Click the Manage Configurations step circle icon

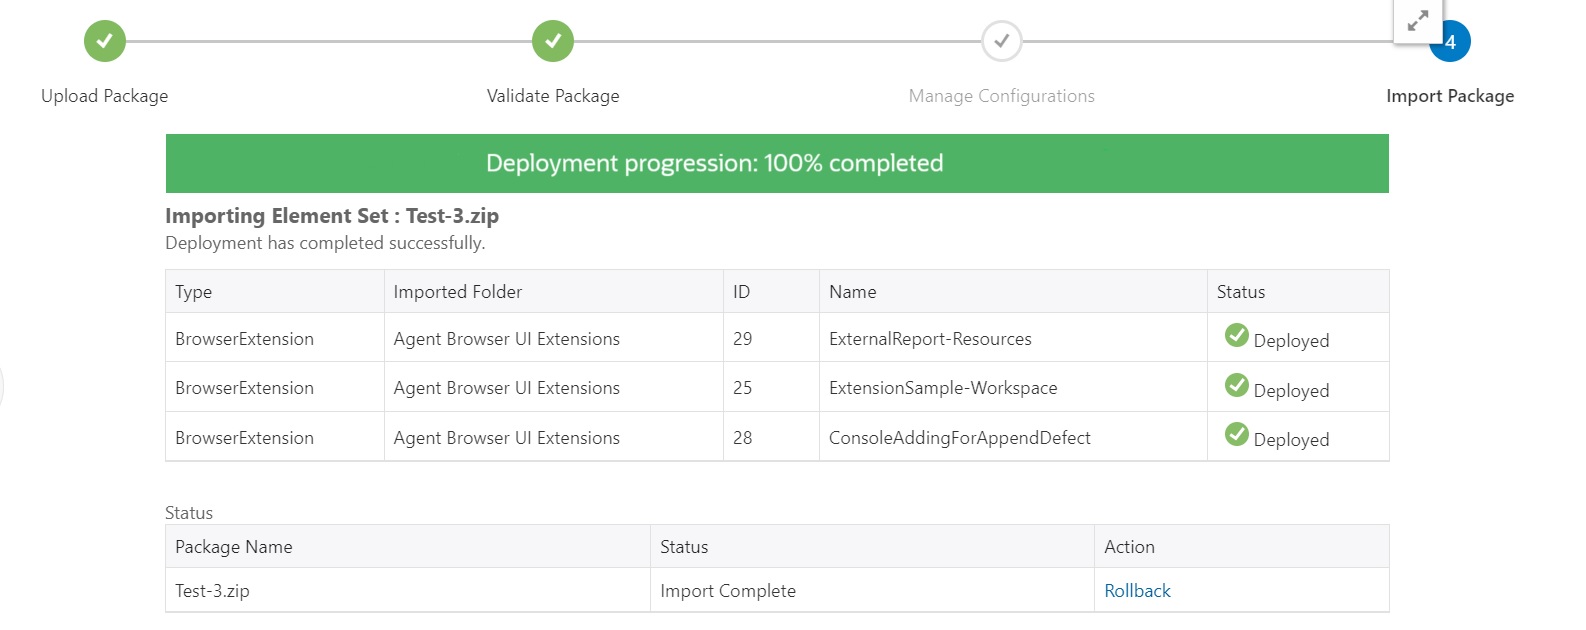[x=1001, y=41]
